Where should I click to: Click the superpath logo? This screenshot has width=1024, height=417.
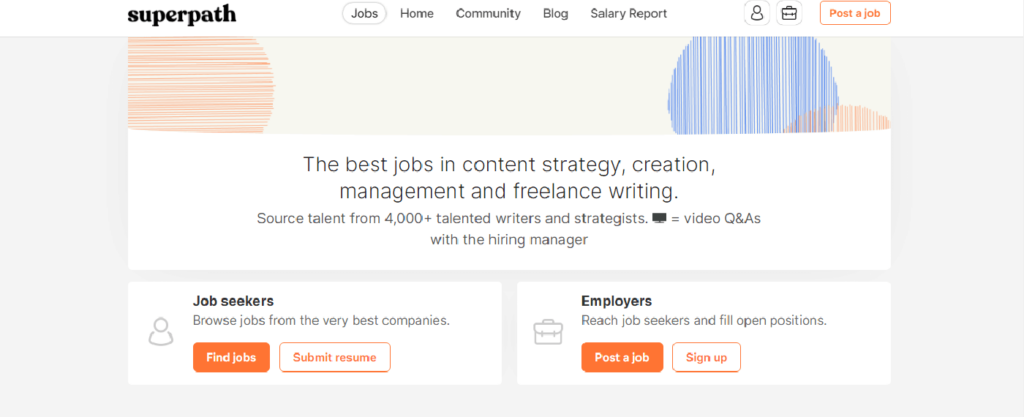click(x=181, y=14)
